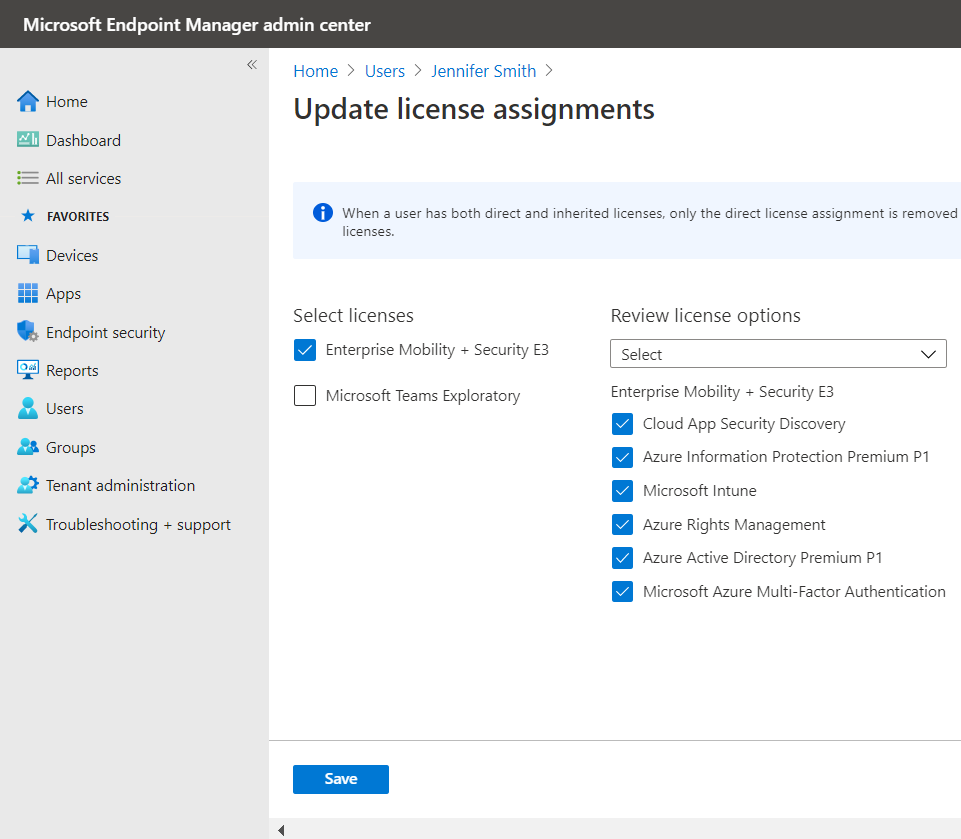961x839 pixels.
Task: Open Dashboard from the sidebar
Action: click(26, 139)
